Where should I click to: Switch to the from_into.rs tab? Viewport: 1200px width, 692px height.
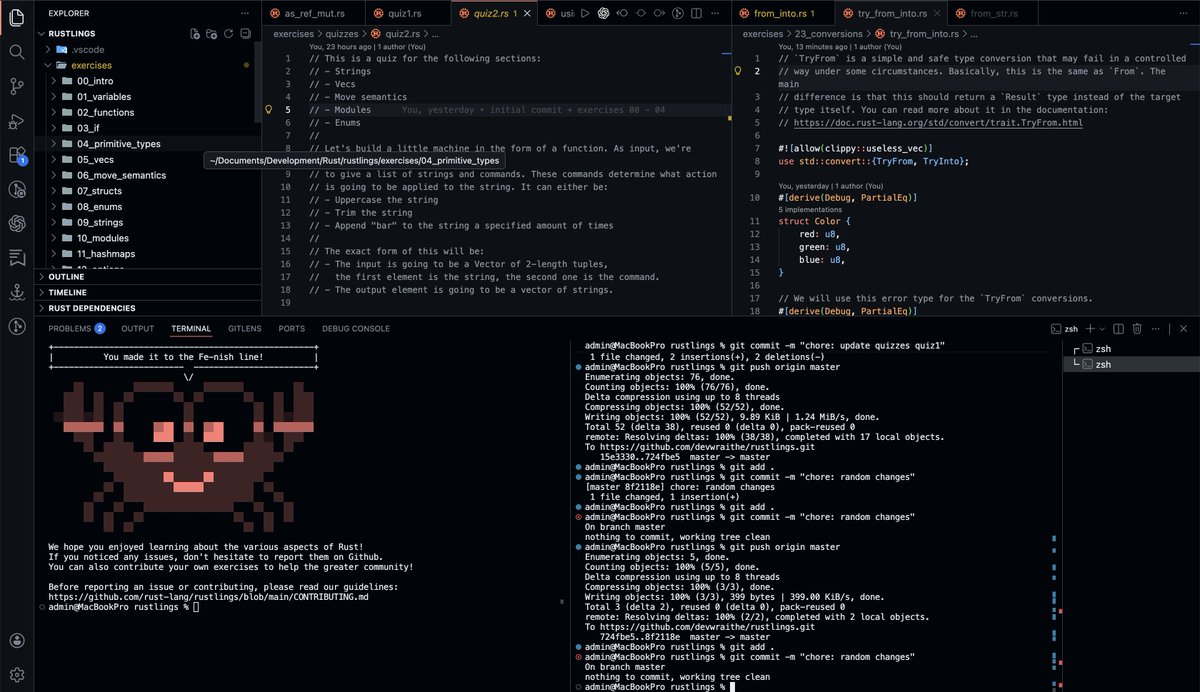[782, 14]
